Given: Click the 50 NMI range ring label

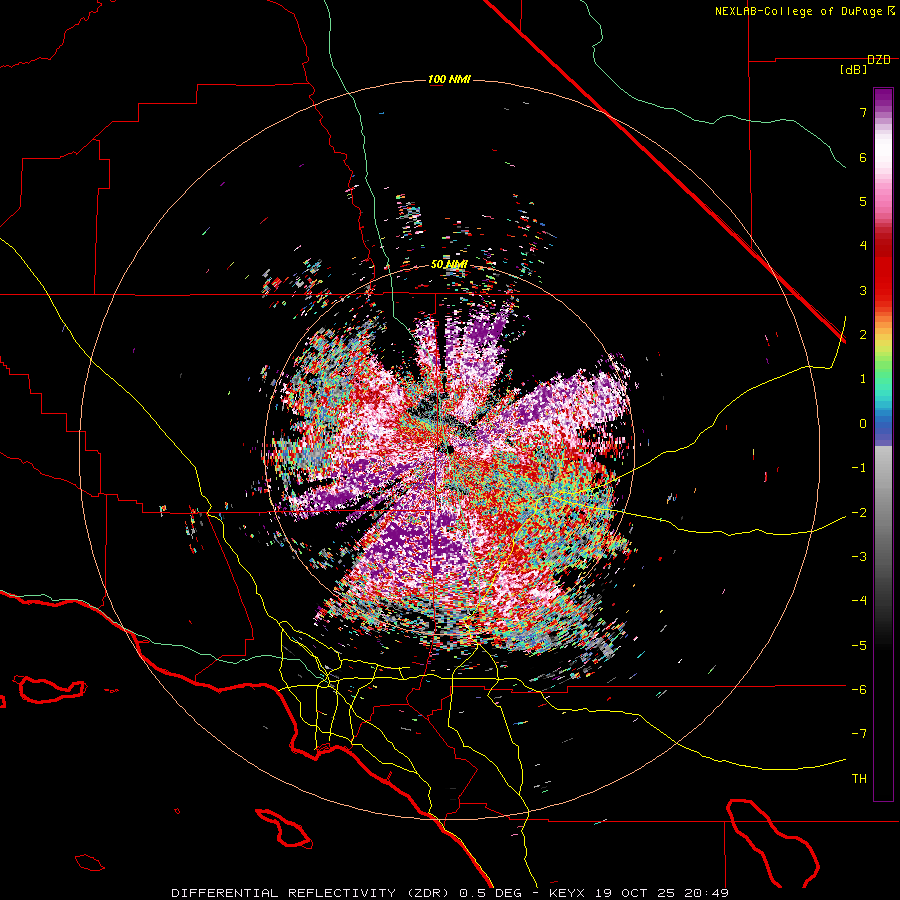Looking at the screenshot, I should pos(449,265).
